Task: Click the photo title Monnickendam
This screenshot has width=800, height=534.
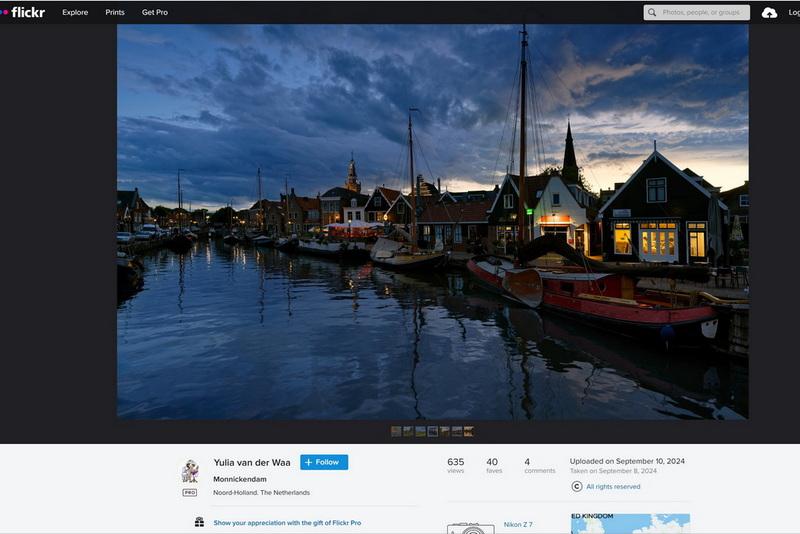Action: [240, 479]
